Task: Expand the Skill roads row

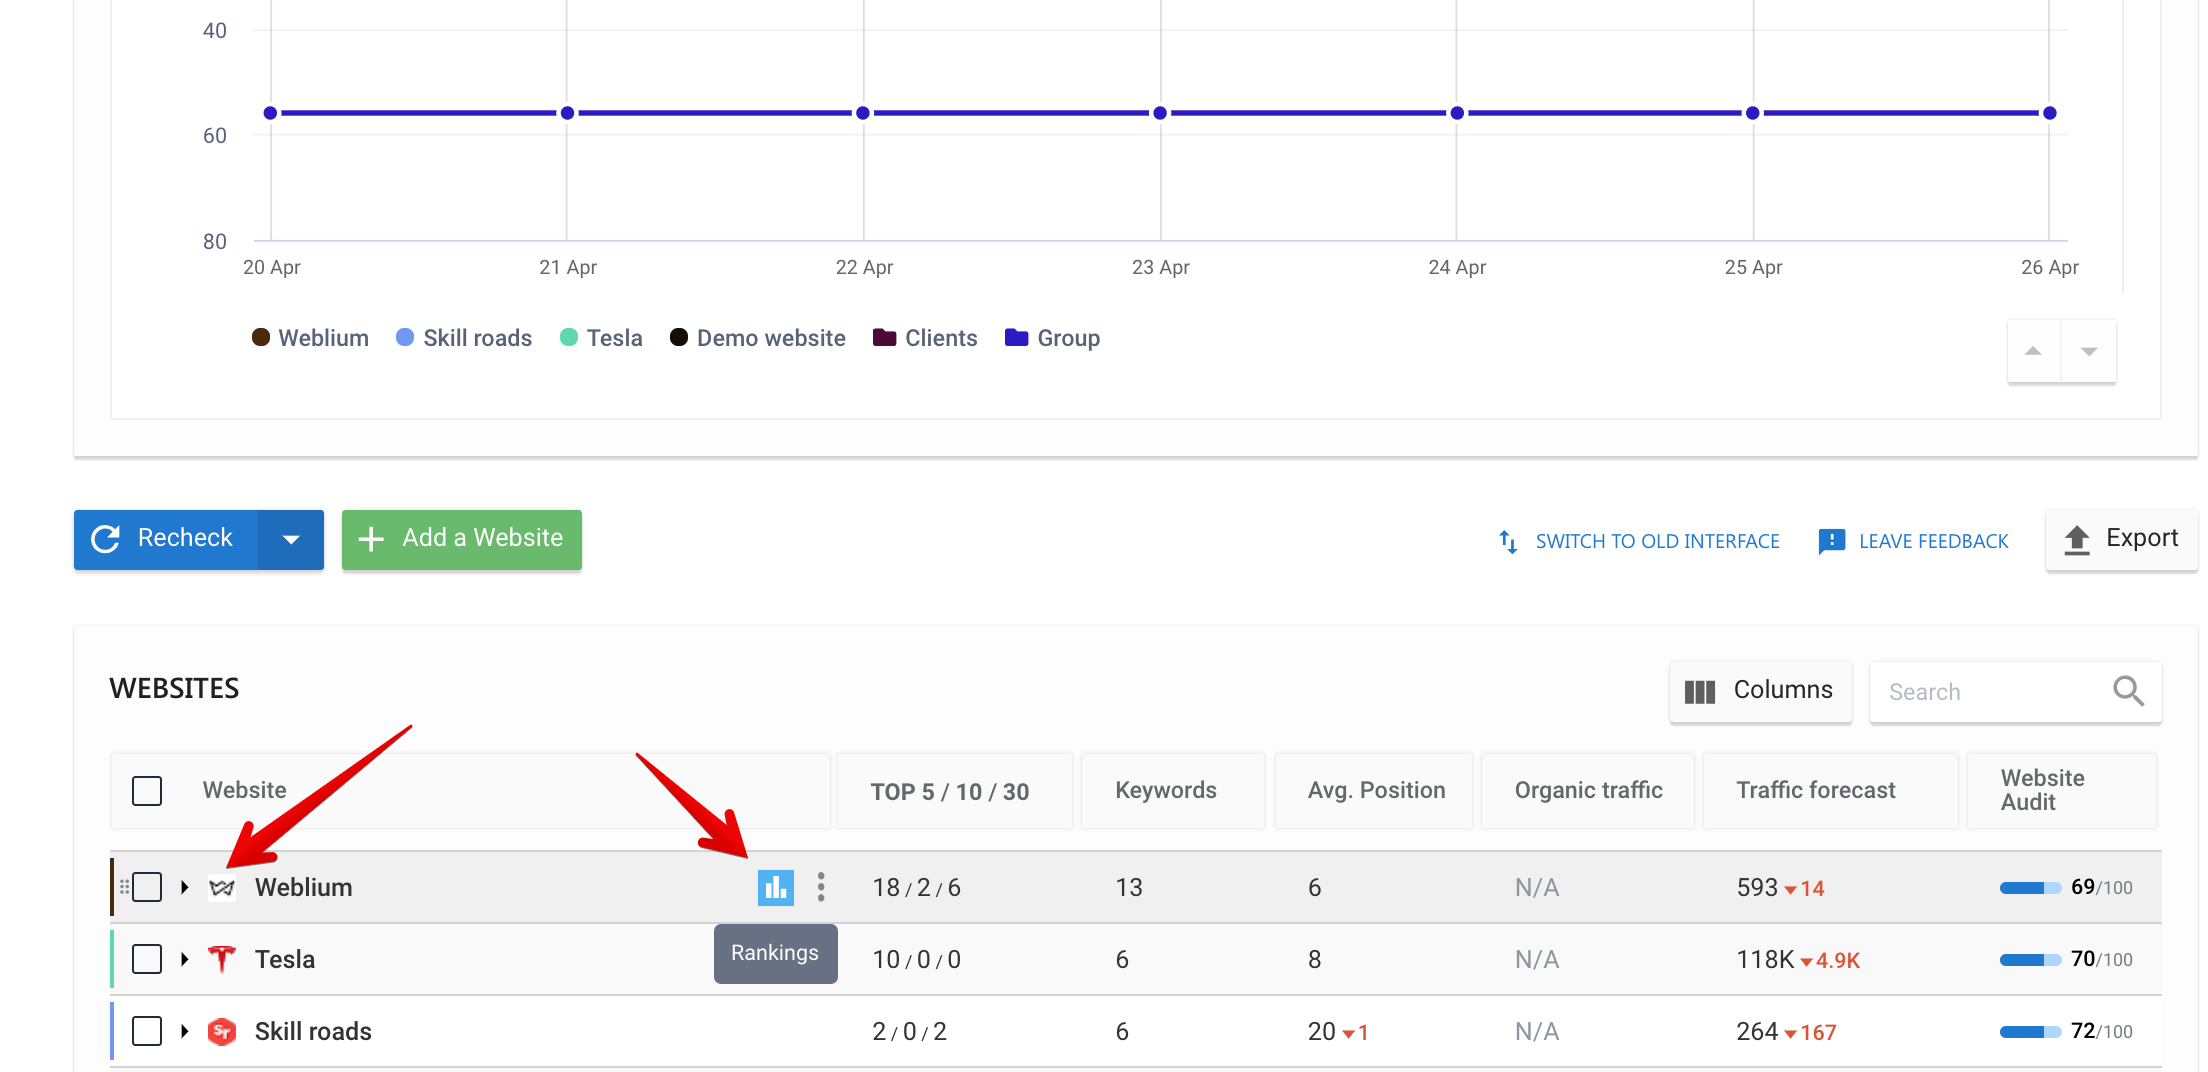Action: tap(185, 1031)
